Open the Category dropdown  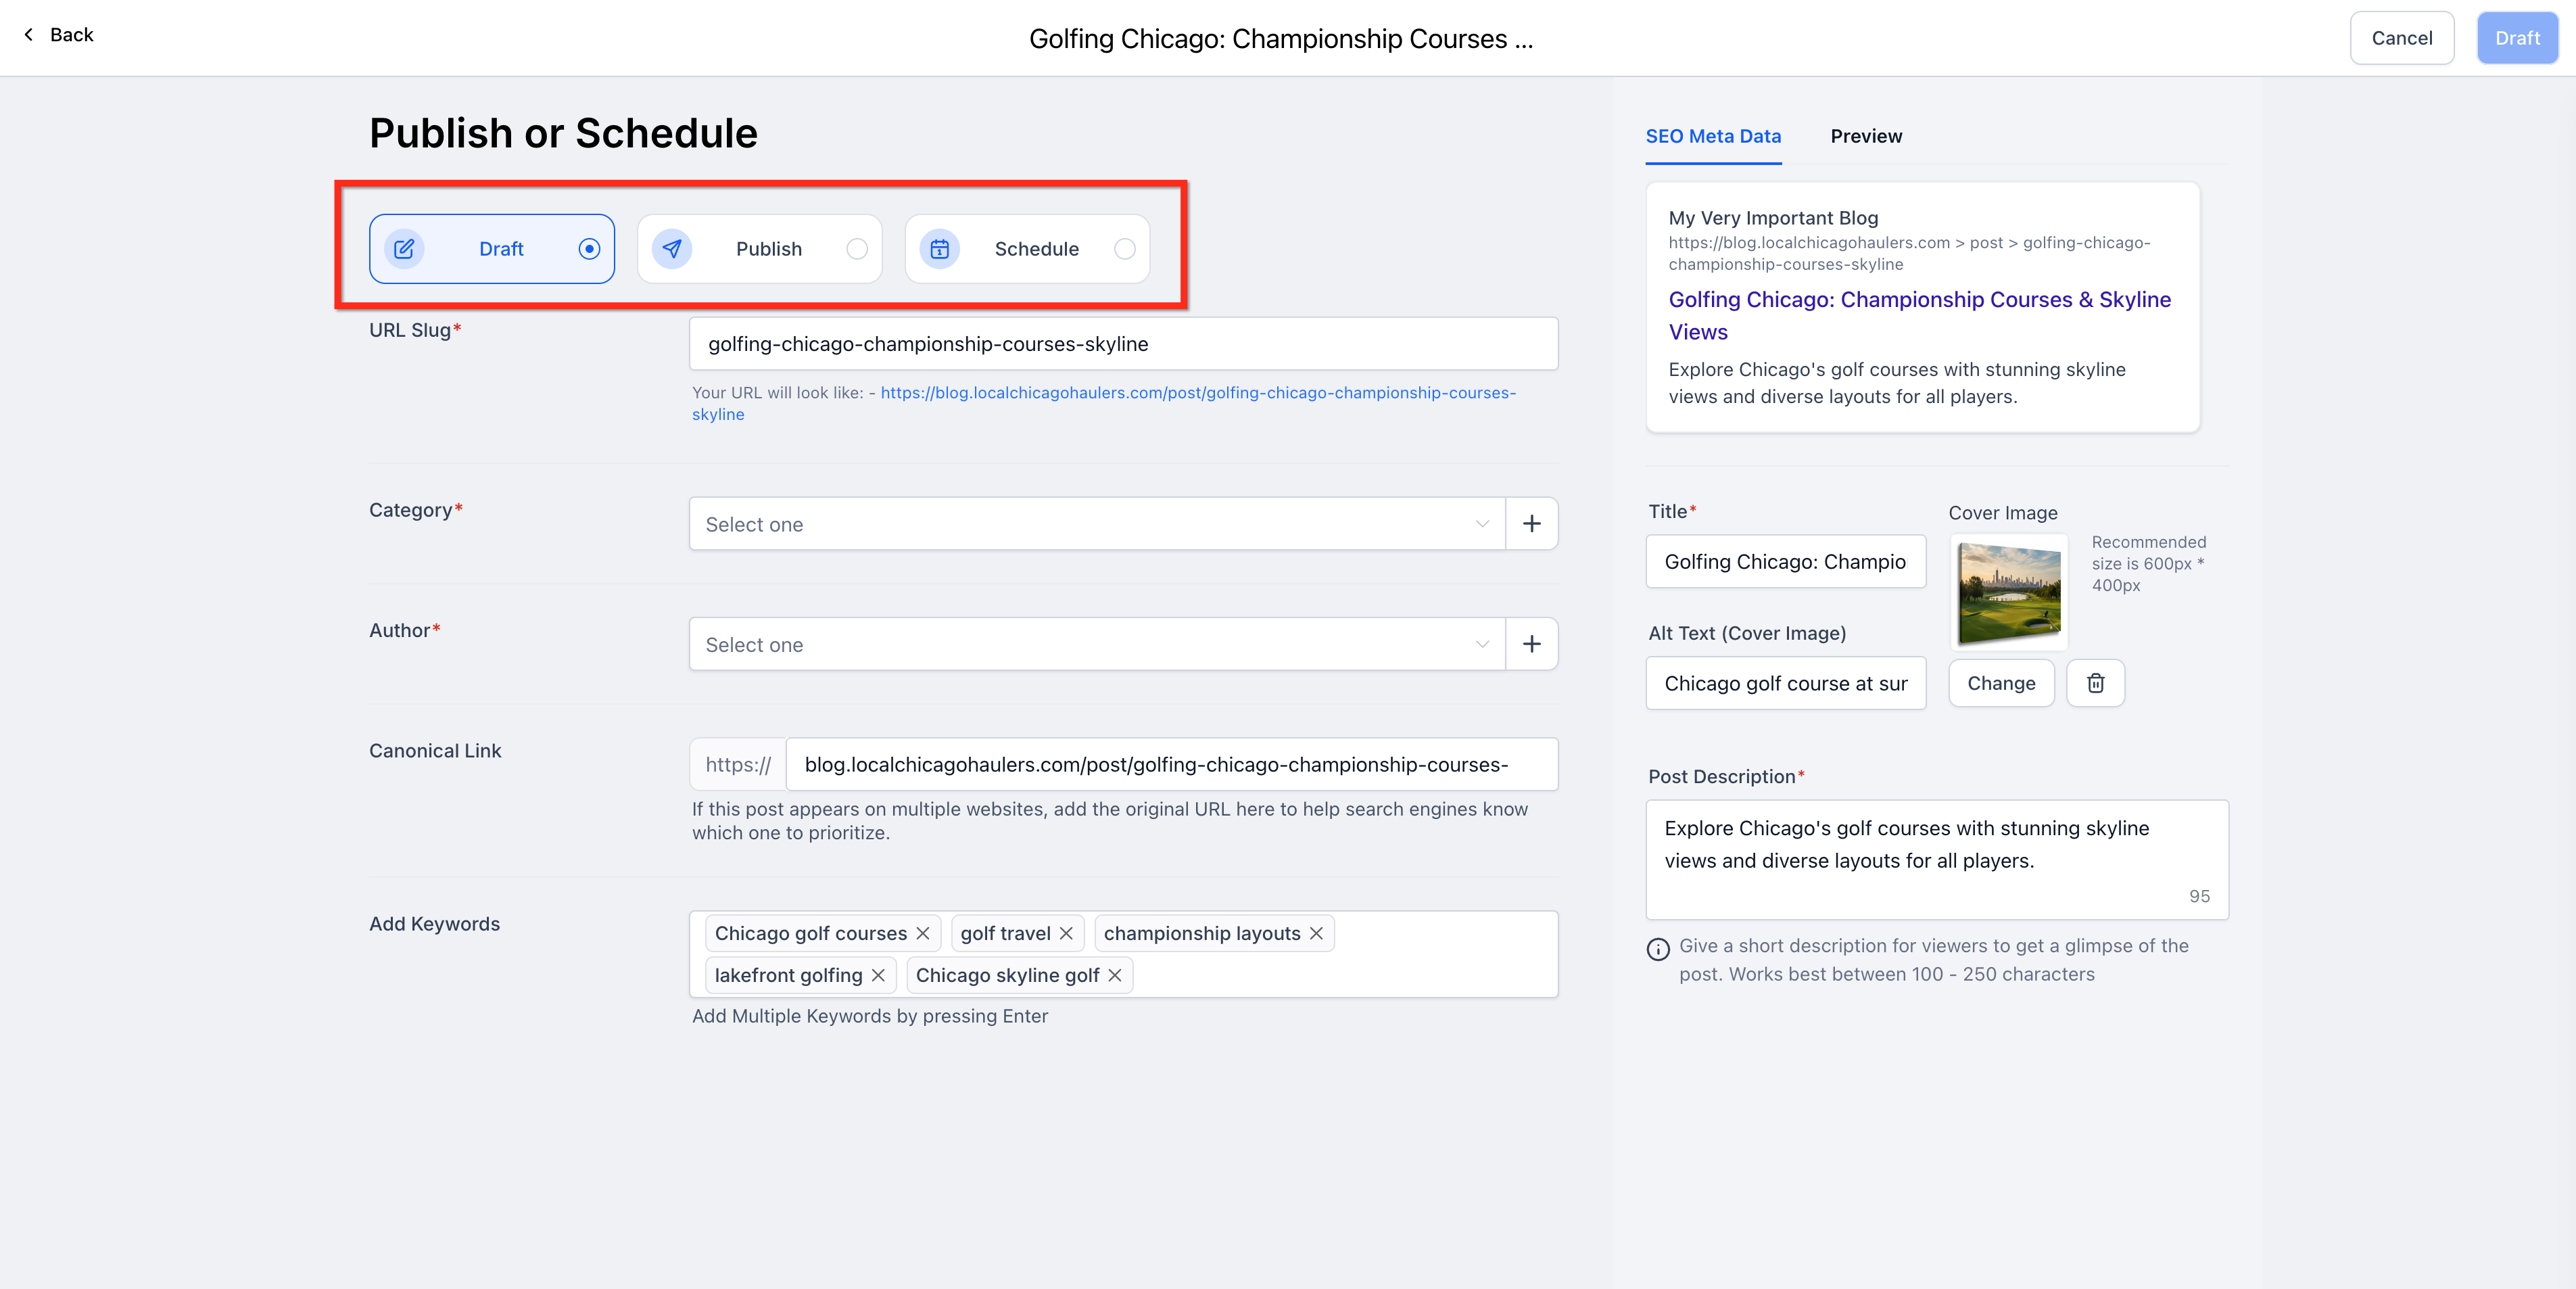point(1096,524)
